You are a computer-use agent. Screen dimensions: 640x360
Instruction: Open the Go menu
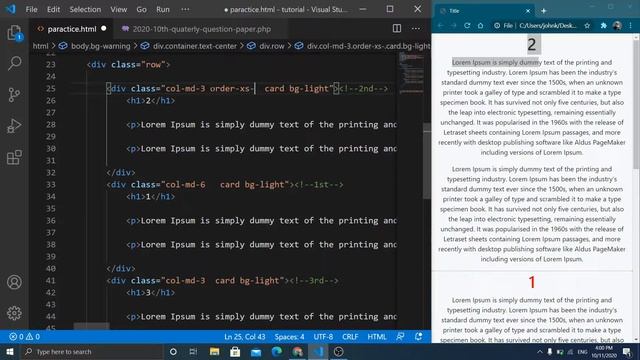pyautogui.click(x=141, y=9)
